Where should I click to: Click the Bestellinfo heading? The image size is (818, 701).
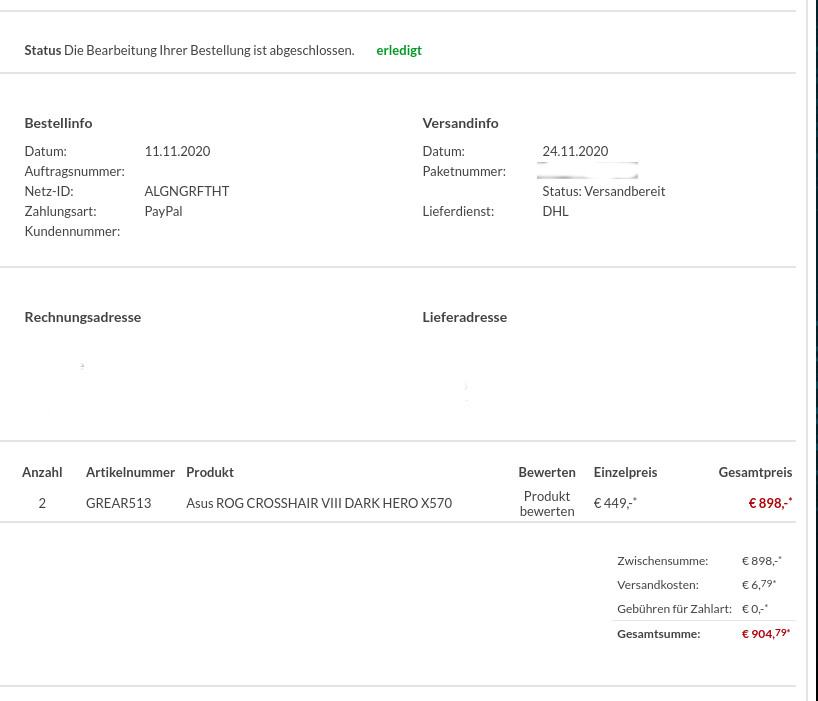point(58,123)
